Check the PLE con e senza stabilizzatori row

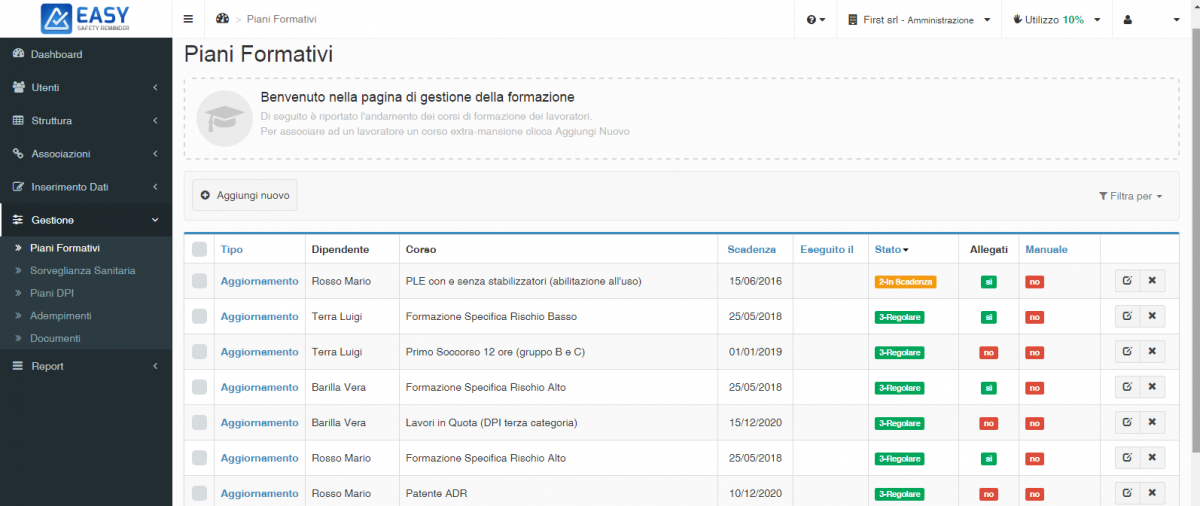pyautogui.click(x=199, y=281)
